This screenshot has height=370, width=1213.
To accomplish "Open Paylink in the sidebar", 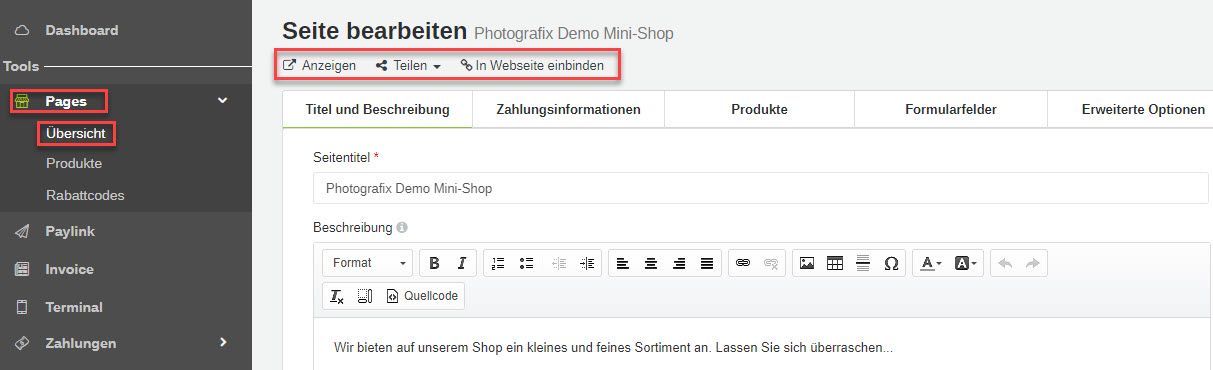I will point(70,231).
